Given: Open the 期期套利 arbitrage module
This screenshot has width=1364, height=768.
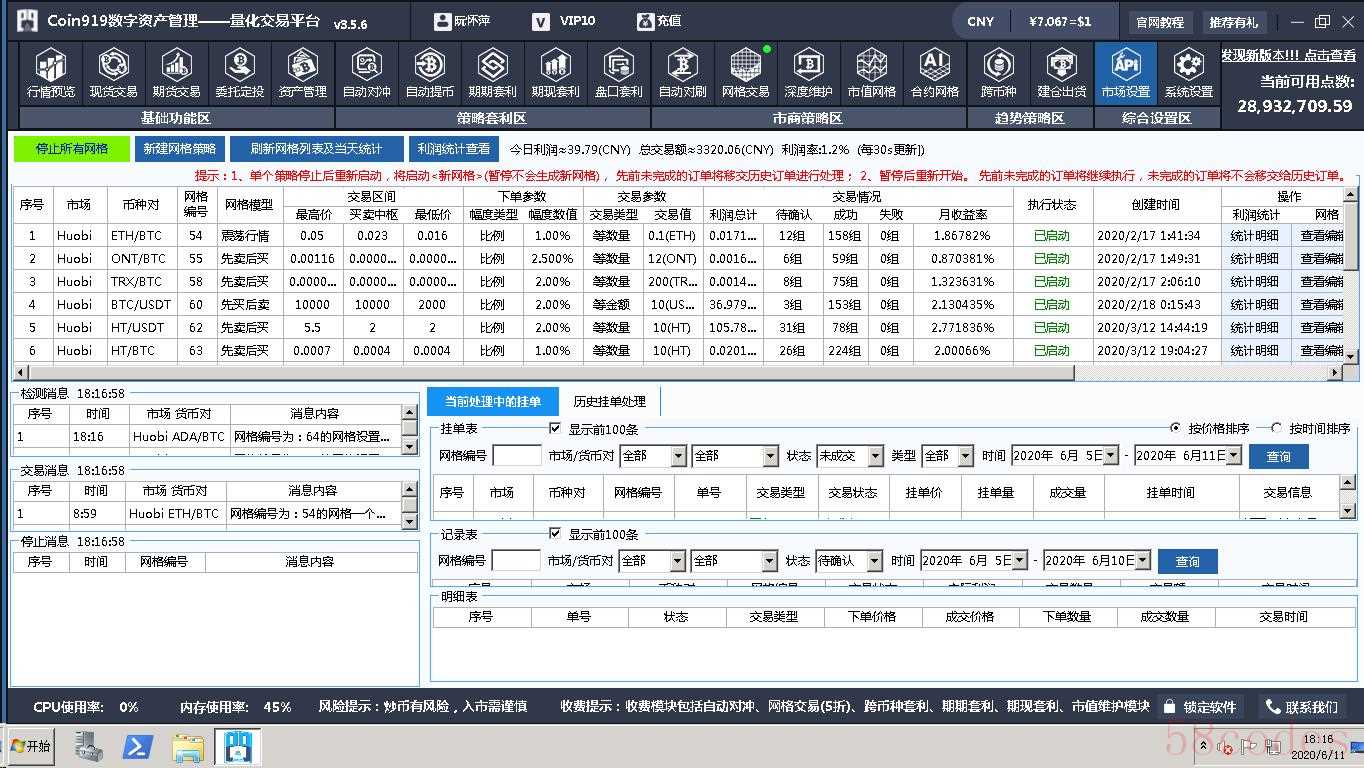Looking at the screenshot, I should [492, 73].
